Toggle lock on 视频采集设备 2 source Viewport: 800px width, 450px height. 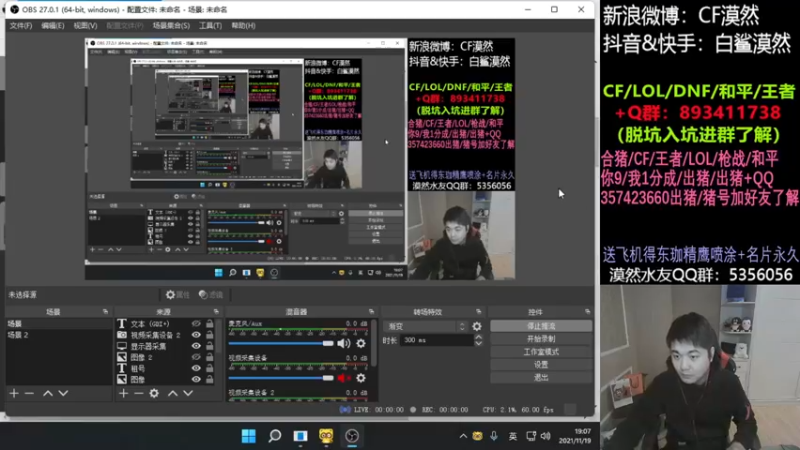pos(210,335)
